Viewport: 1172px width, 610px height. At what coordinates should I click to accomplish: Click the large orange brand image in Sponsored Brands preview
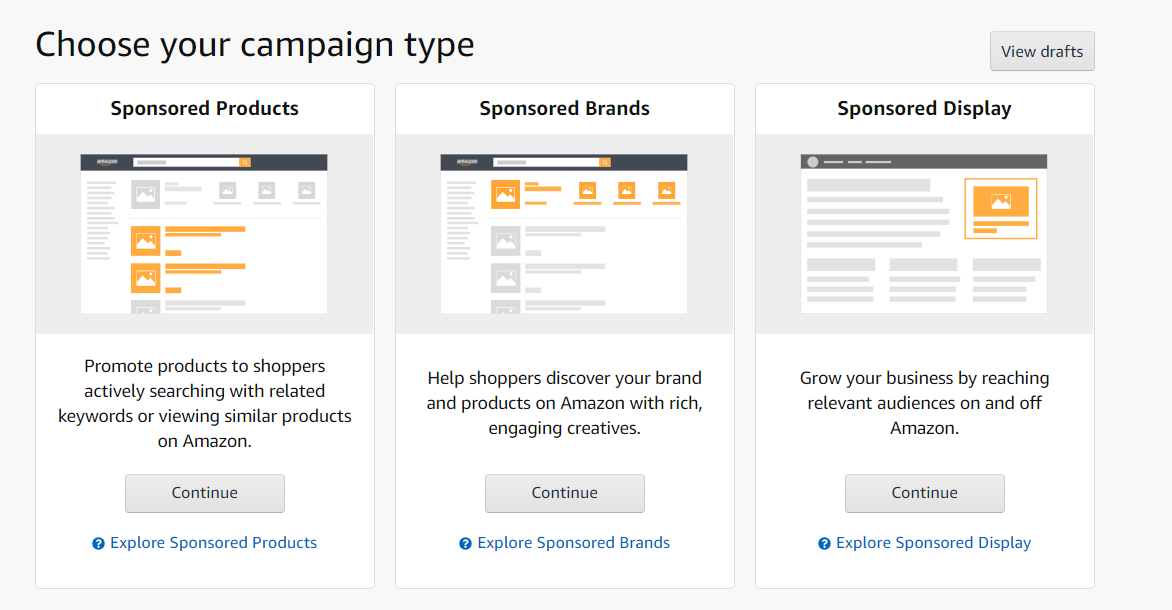pyautogui.click(x=505, y=194)
